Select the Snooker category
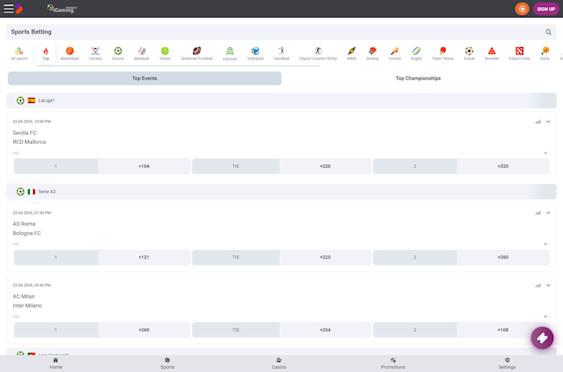 pos(492,54)
